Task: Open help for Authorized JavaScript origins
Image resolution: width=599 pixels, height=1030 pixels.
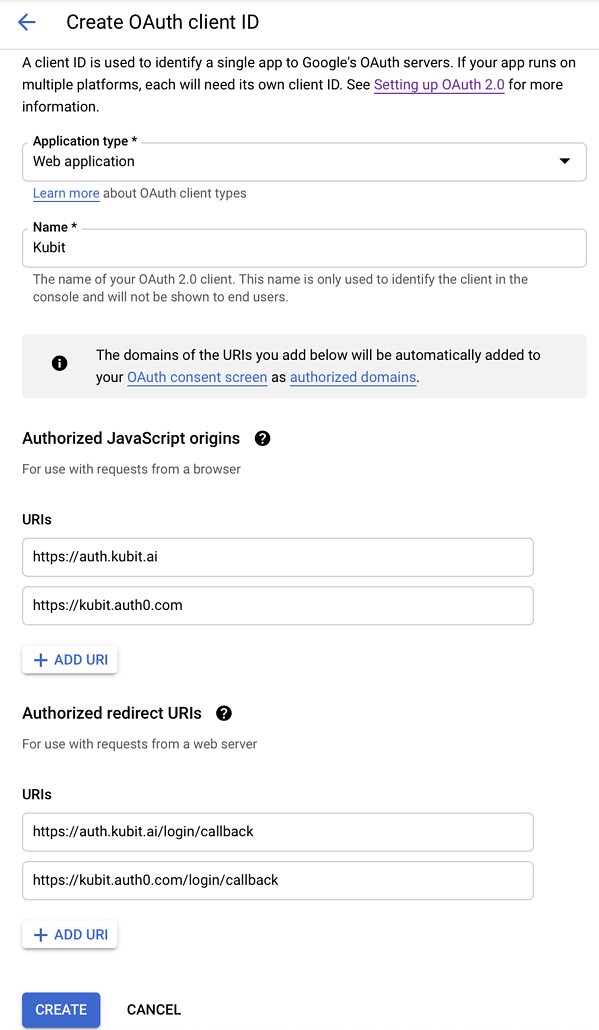Action: (x=262, y=438)
